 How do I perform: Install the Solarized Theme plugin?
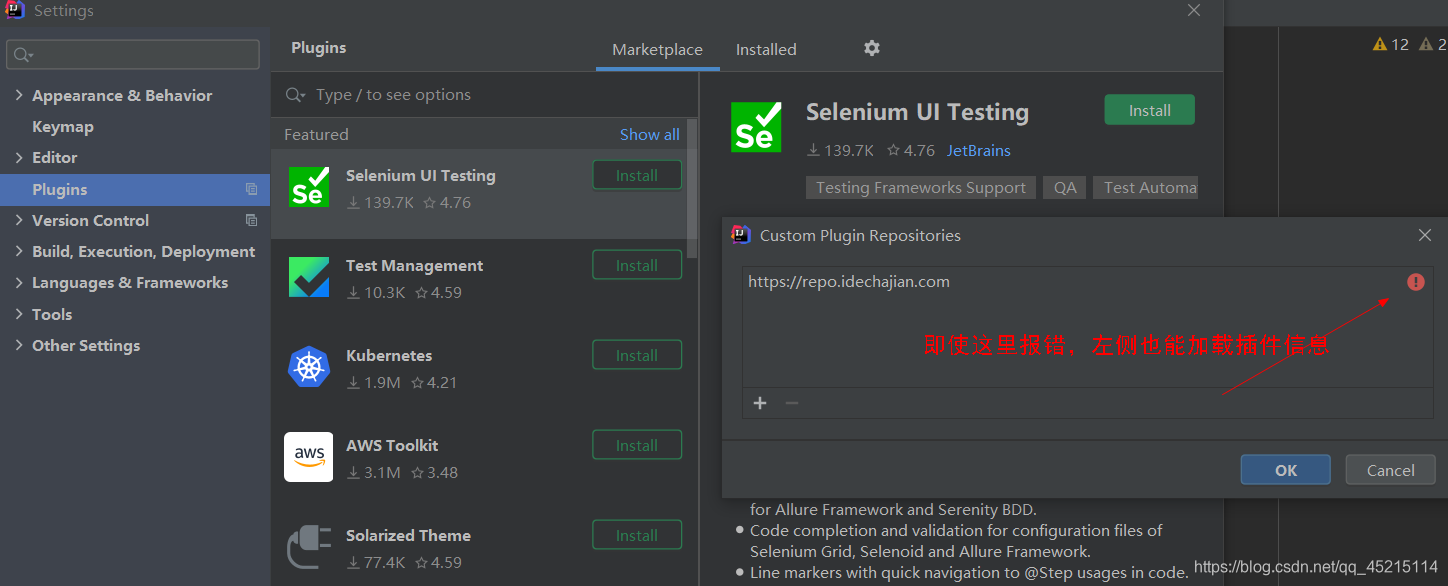[637, 535]
